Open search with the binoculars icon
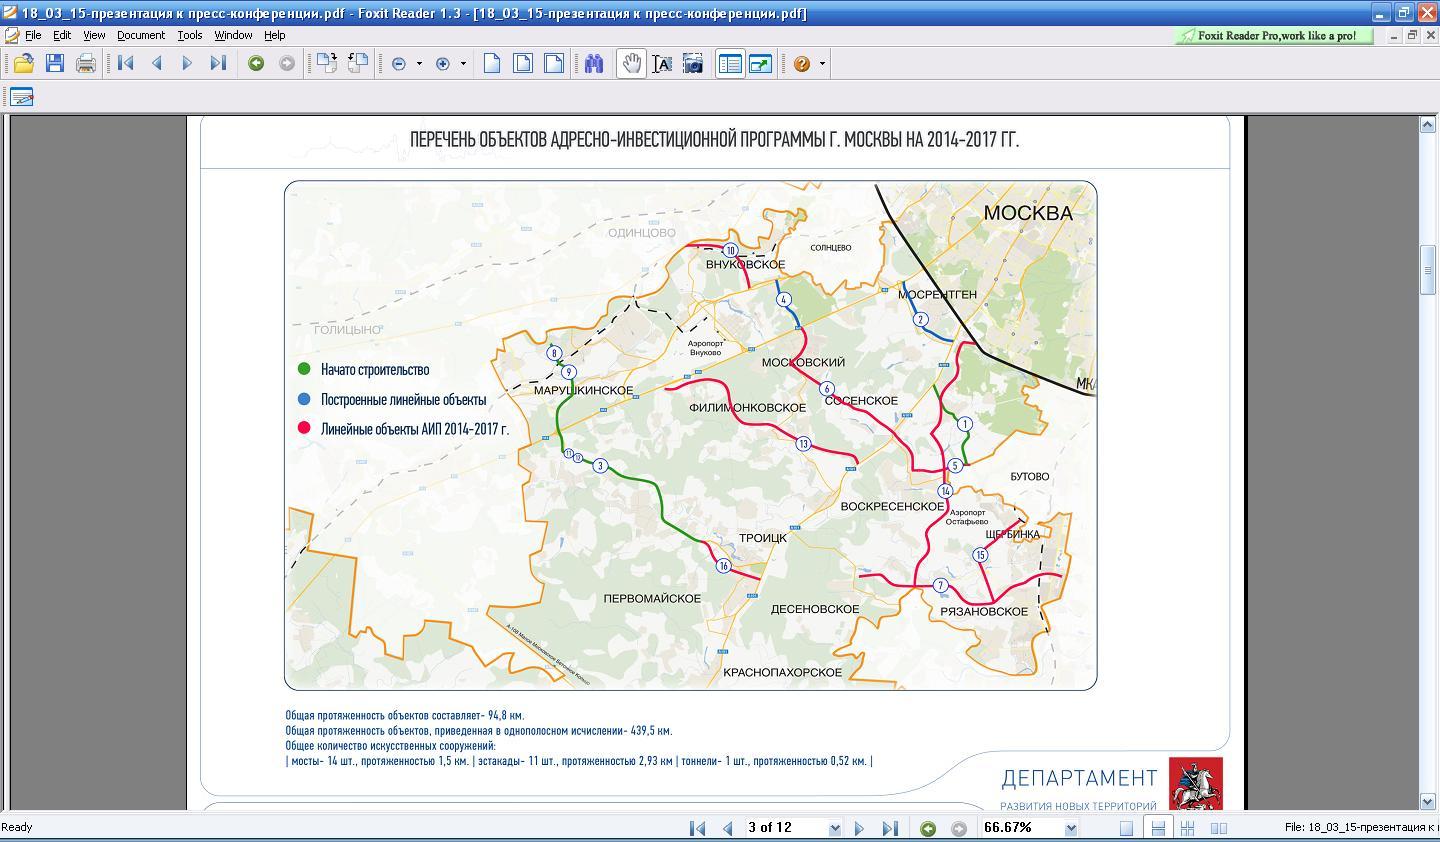 pos(594,63)
